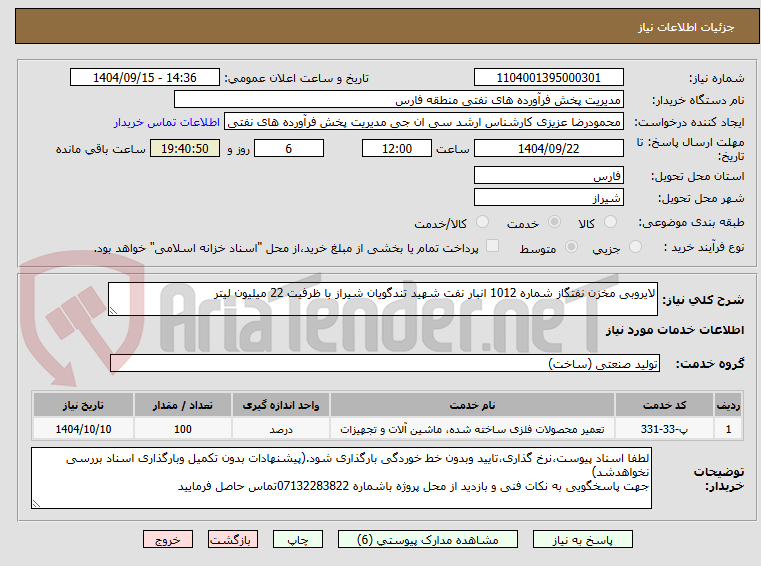Click the جزئیات اطلاعات نیاز header title
Viewport: 761px width, 566px height.
point(686,27)
